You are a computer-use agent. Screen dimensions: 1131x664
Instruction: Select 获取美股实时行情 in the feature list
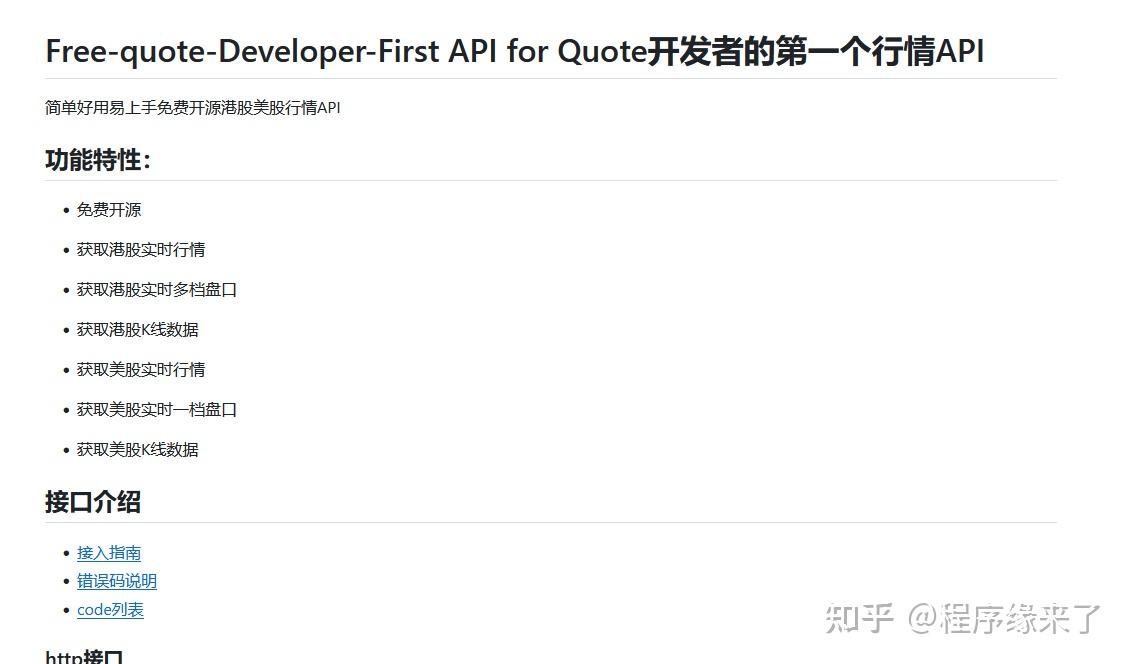point(141,369)
